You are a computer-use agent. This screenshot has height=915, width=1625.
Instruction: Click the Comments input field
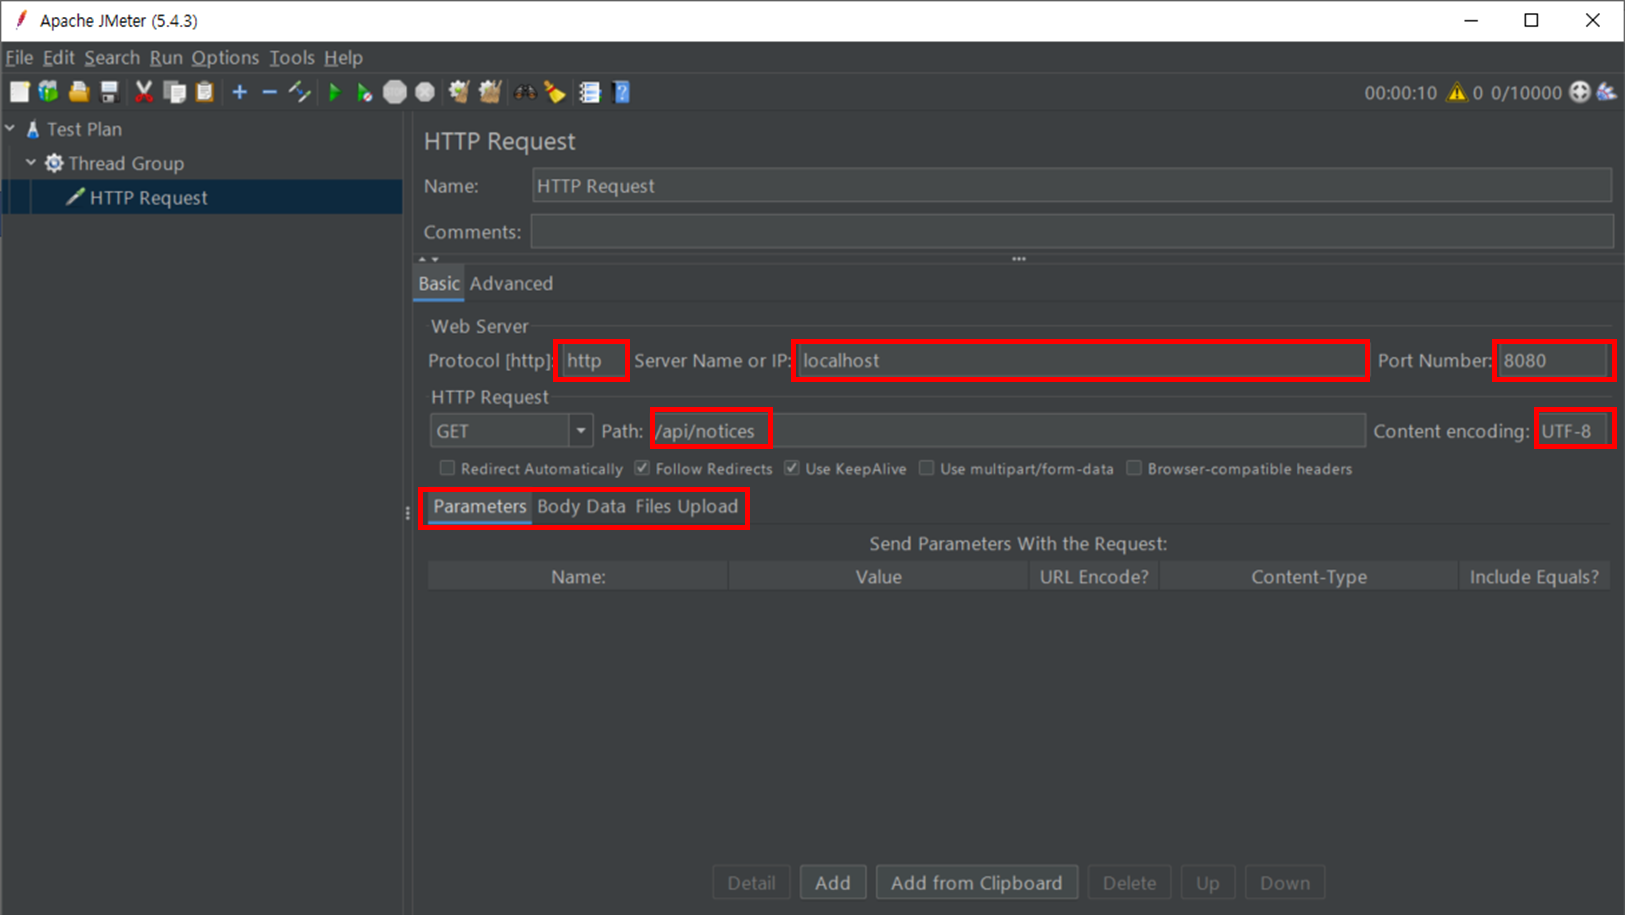point(1072,232)
